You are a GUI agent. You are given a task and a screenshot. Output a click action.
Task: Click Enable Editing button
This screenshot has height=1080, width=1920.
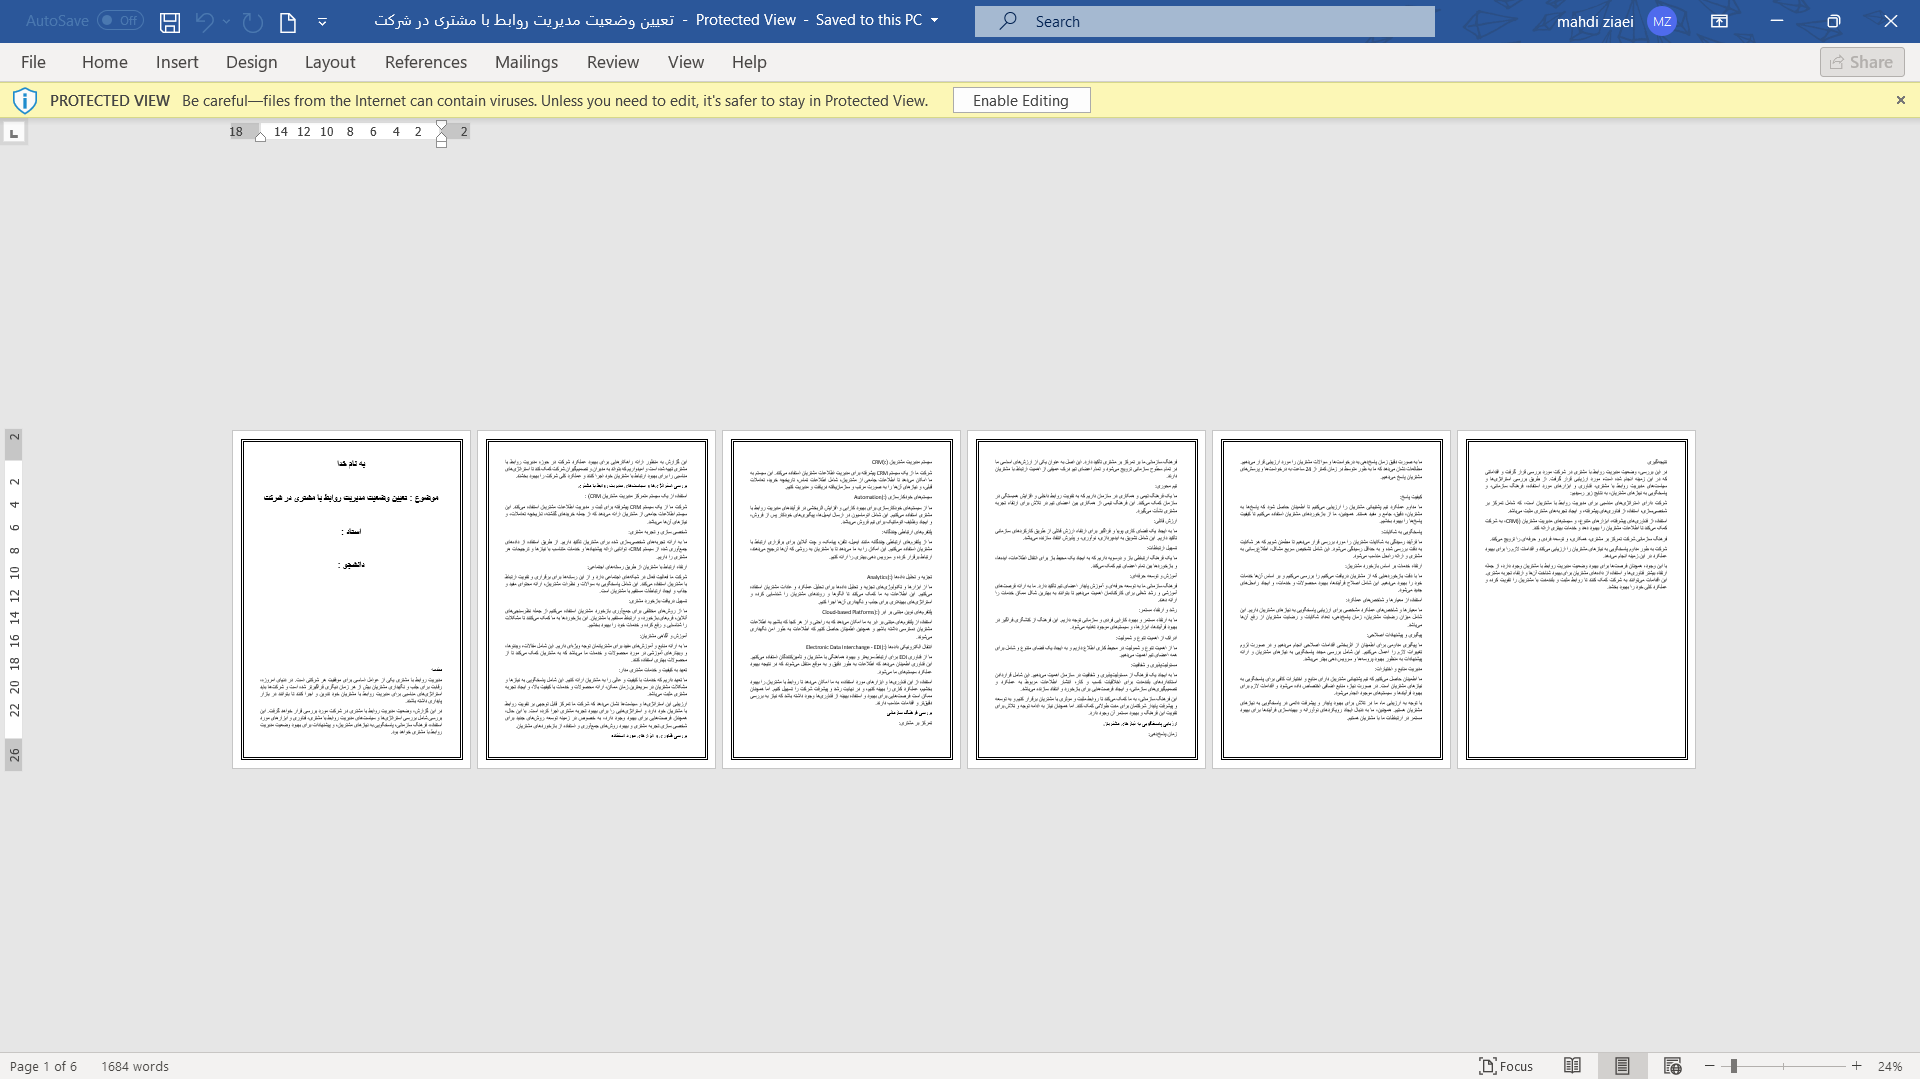coord(1021,100)
